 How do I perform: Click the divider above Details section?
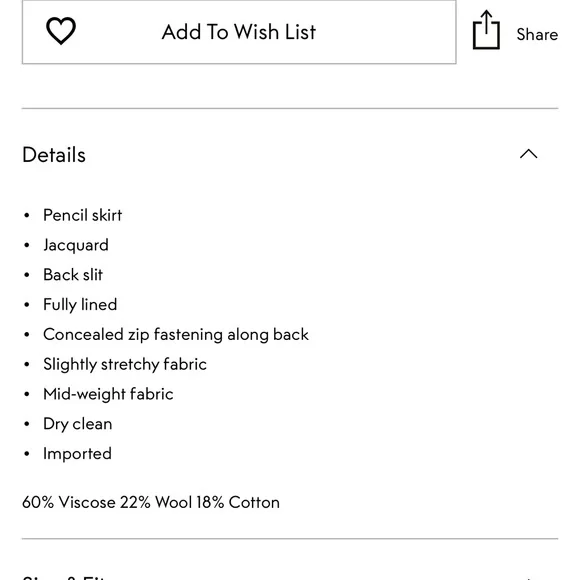(x=290, y=108)
